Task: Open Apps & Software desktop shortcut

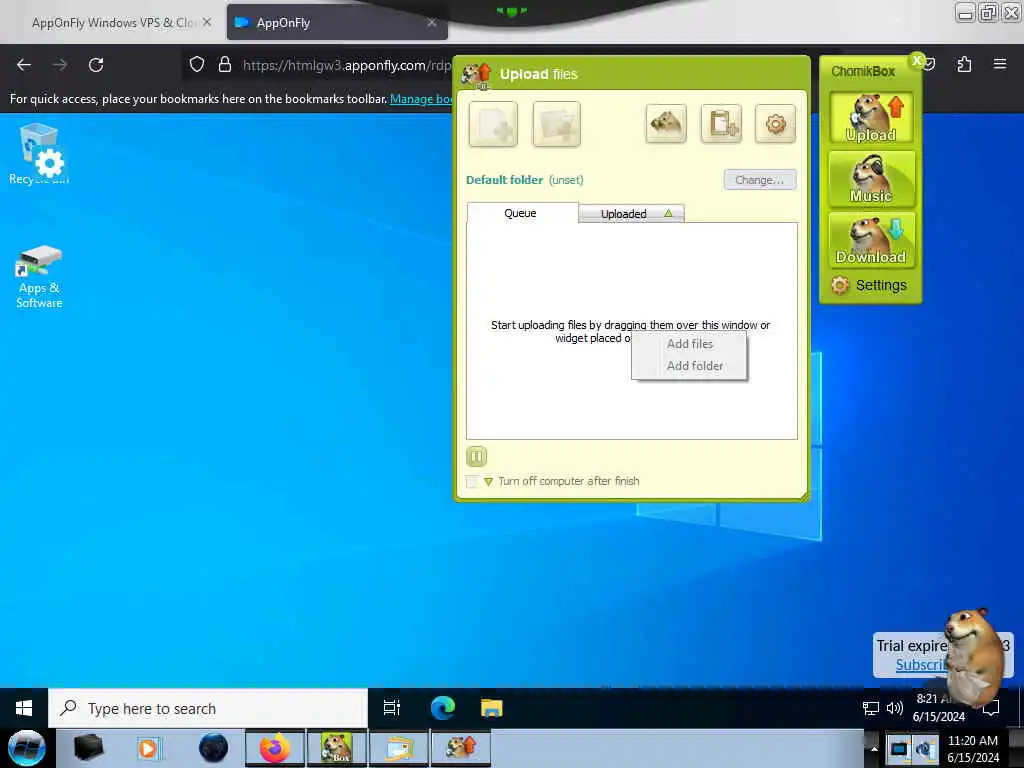Action: click(39, 277)
